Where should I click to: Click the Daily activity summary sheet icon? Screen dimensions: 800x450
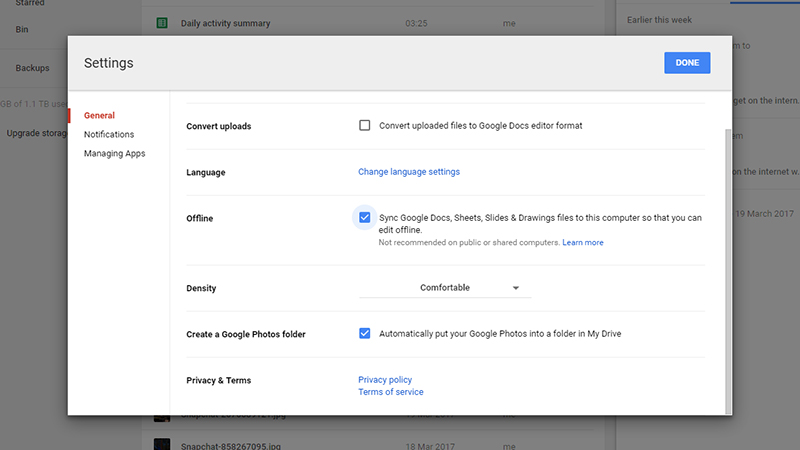pos(162,23)
